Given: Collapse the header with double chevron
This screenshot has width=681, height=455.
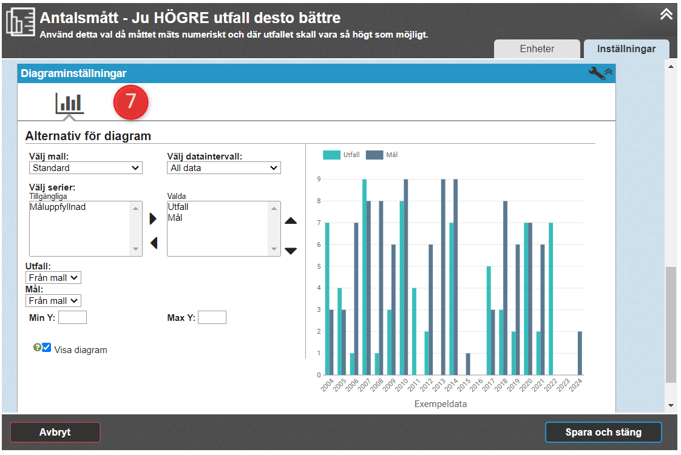Looking at the screenshot, I should point(666,14).
